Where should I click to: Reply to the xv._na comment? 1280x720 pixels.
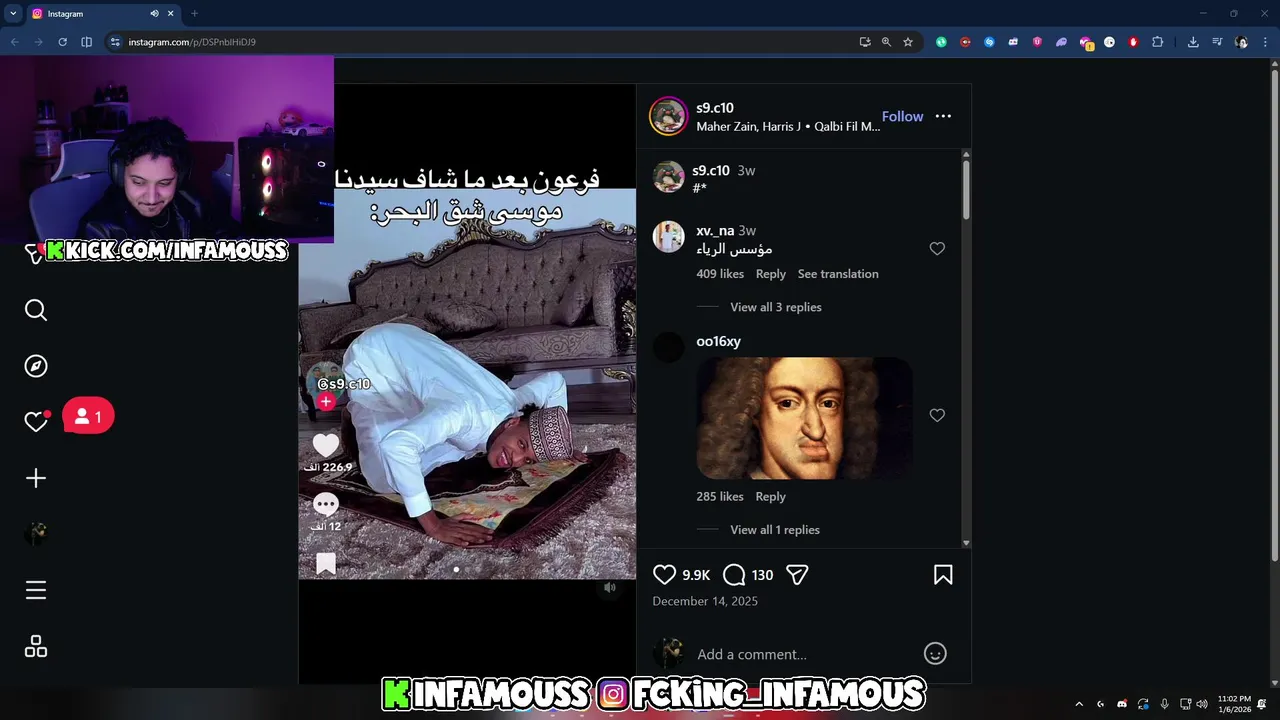[771, 274]
